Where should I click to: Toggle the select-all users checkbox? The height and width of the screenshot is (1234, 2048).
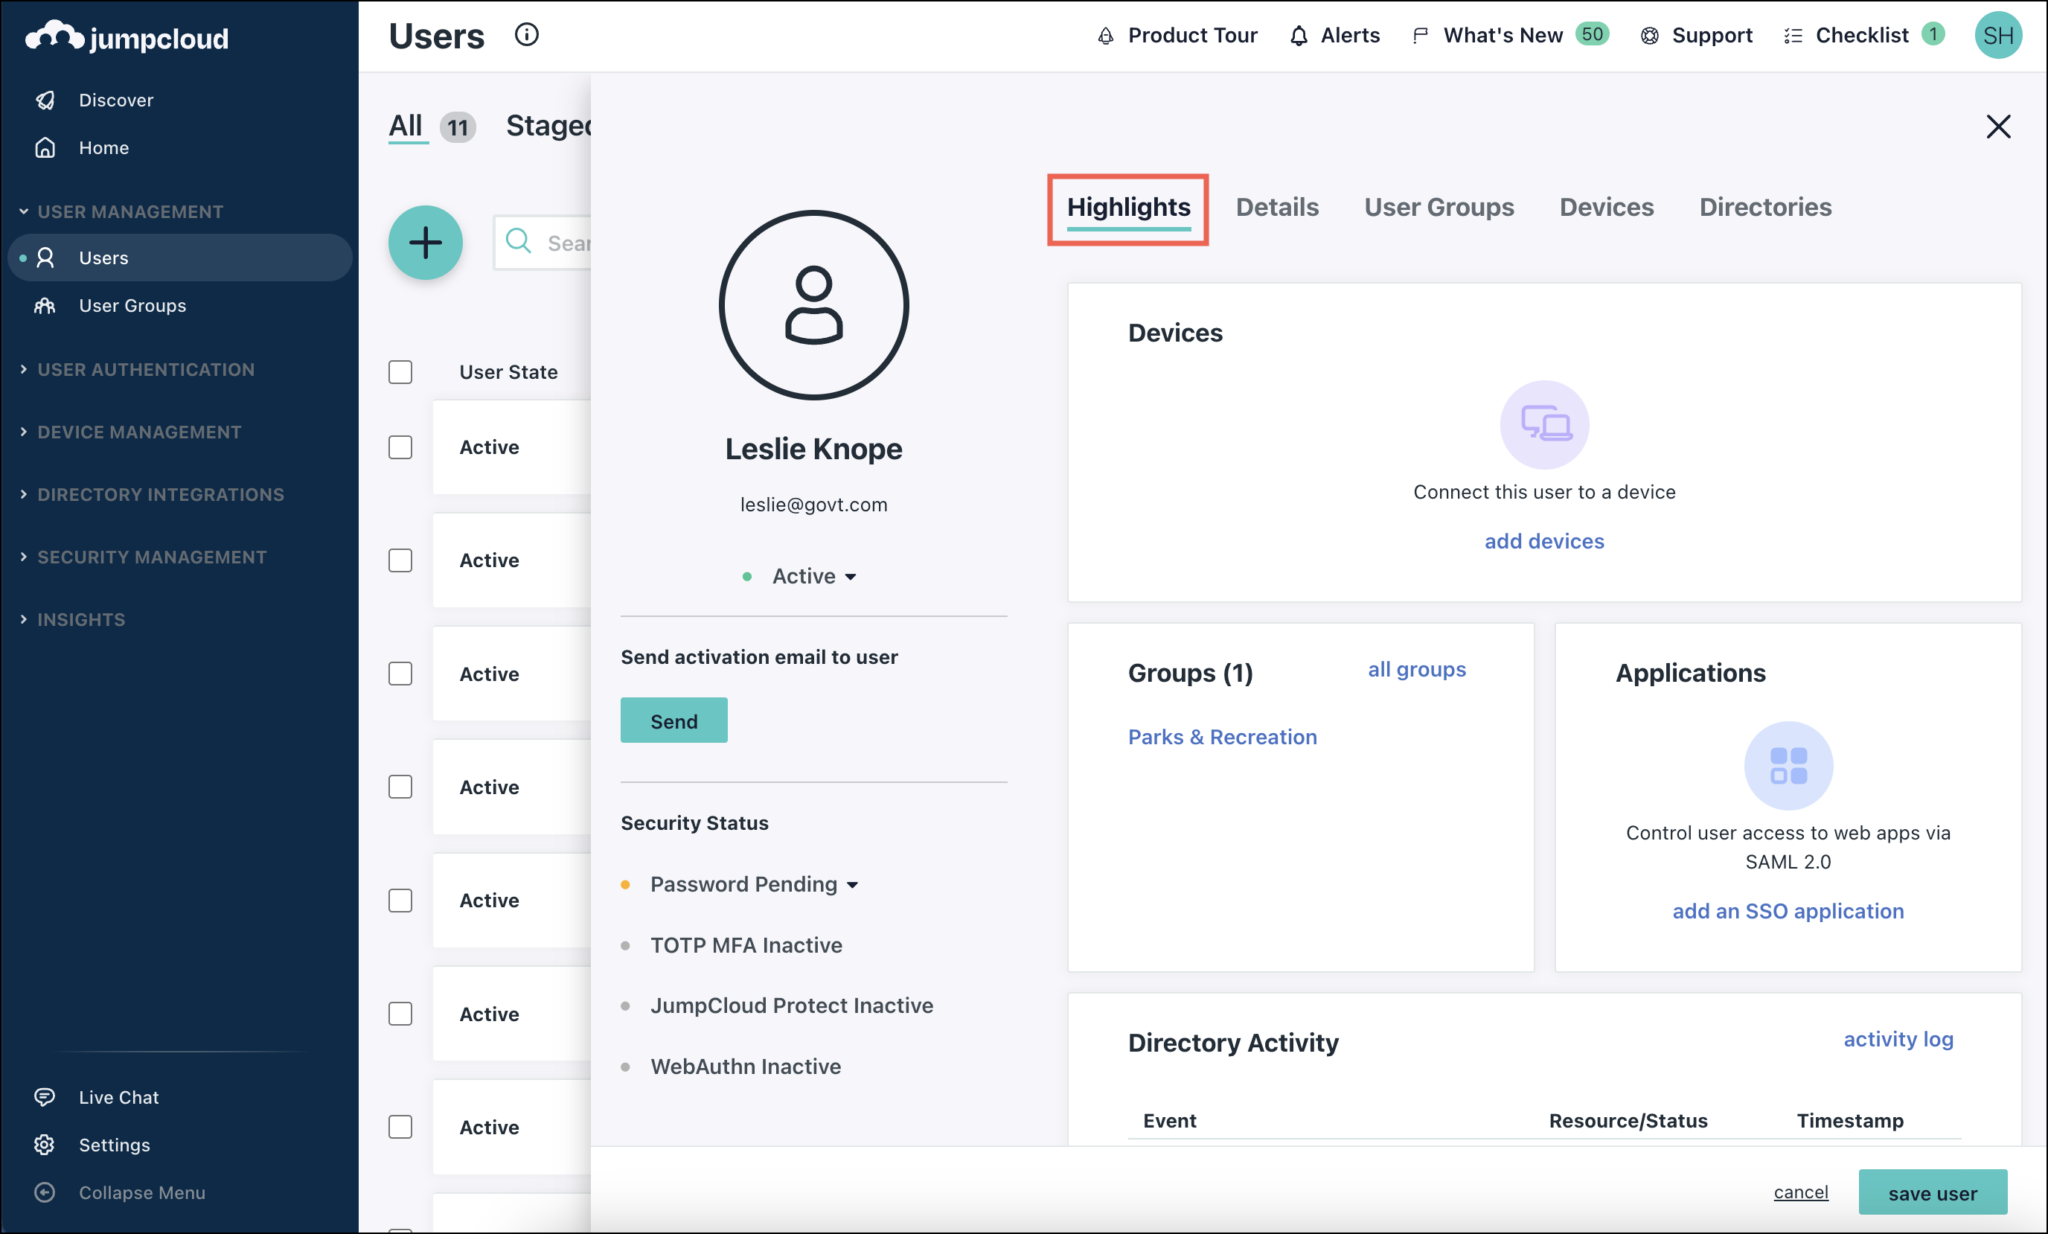click(400, 372)
